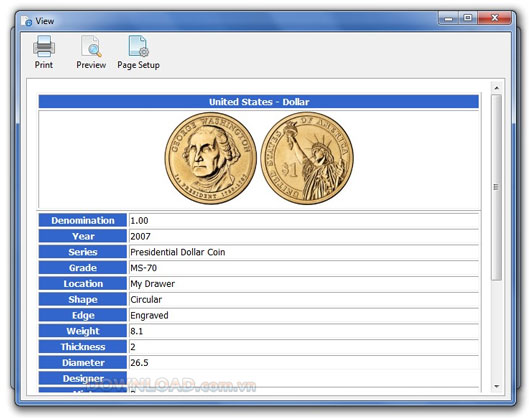
Task: Click the United States - Dollar header
Action: 259,102
